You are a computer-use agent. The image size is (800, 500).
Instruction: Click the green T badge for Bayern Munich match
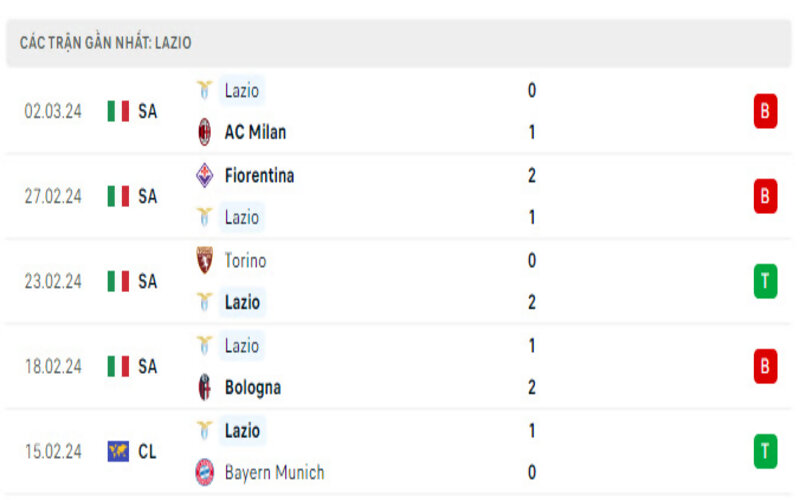(x=765, y=452)
